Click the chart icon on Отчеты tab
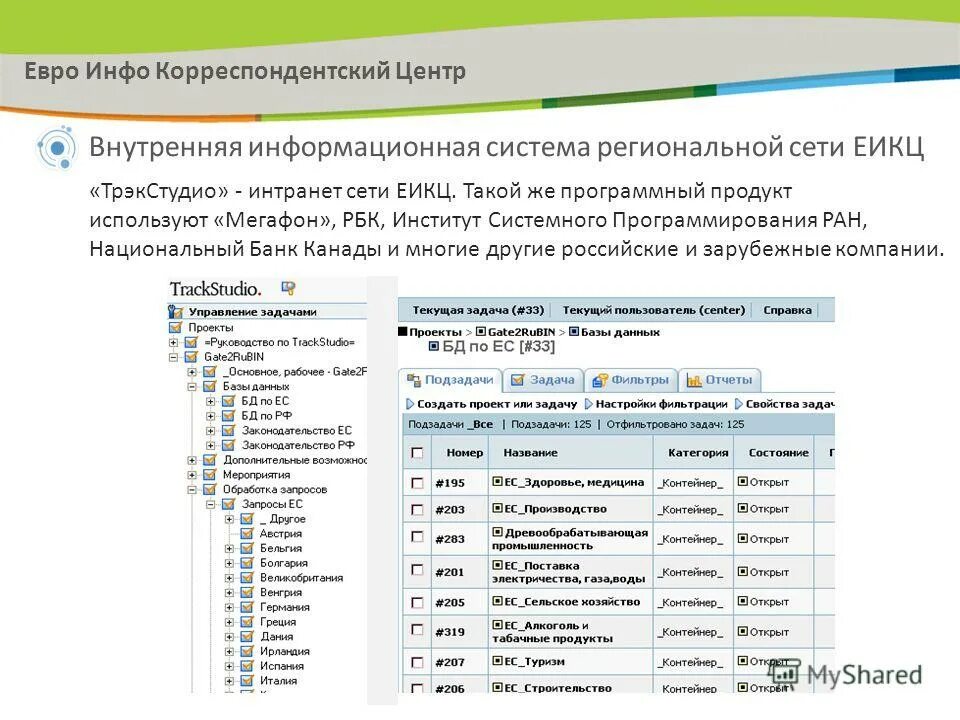 (x=695, y=380)
